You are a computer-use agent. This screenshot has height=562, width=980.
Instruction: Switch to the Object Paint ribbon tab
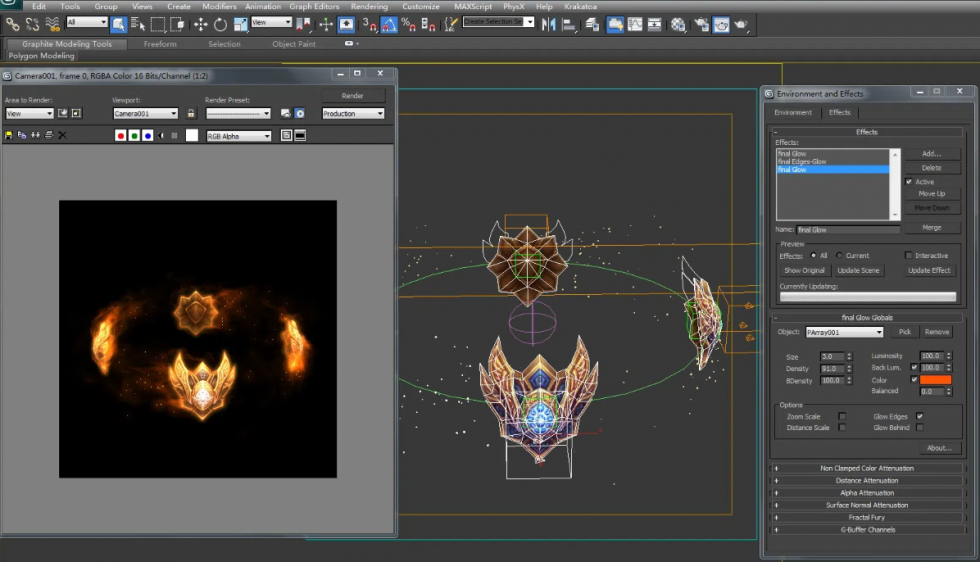[294, 44]
